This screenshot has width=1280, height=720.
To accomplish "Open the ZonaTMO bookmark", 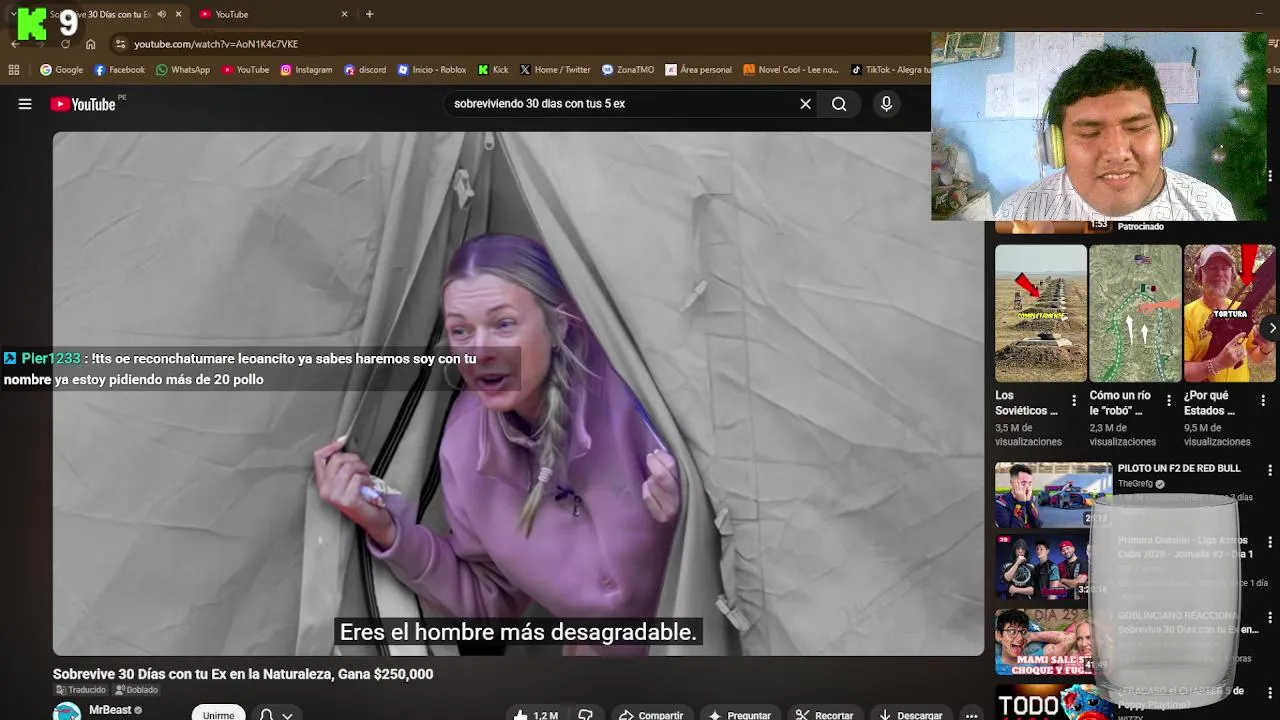I will (628, 70).
